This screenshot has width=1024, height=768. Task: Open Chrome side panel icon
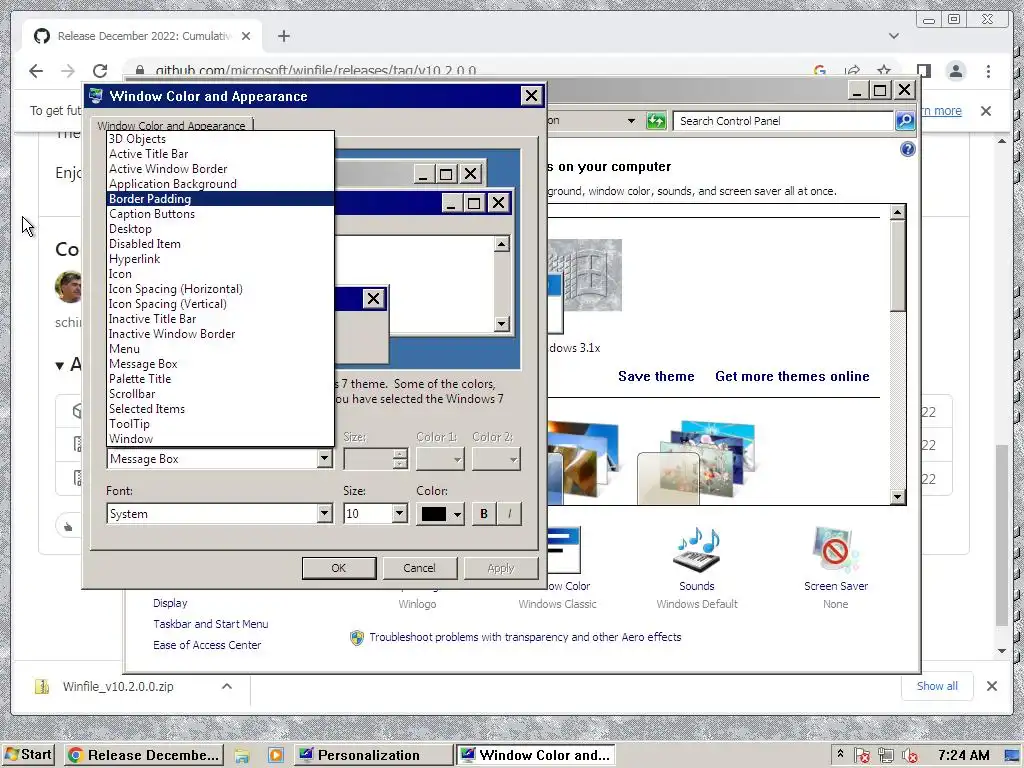point(923,71)
